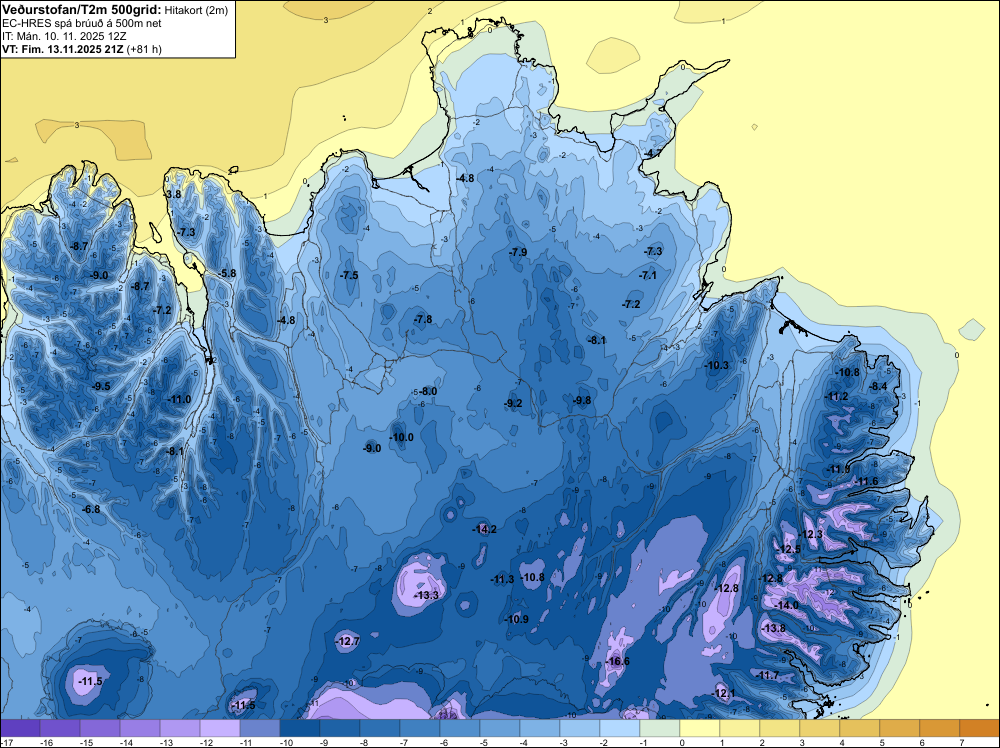The image size is (1000, 748).
Task: Click the -11.2 temperature reading
Action: [x=837, y=397]
